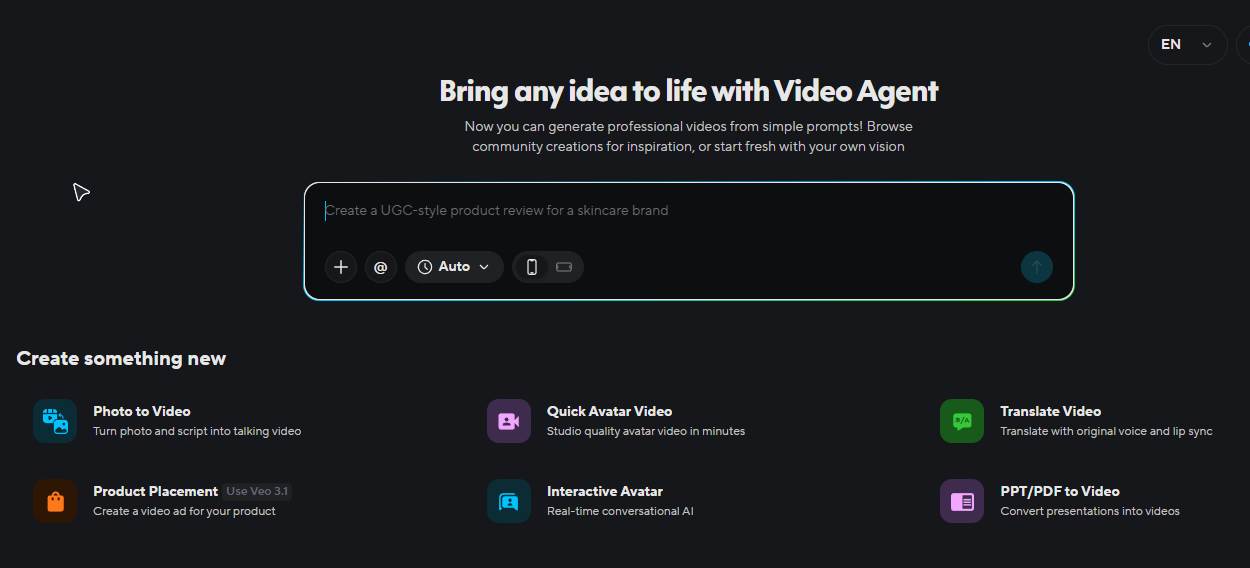Click the Interactive Avatar chat icon
The width and height of the screenshot is (1250, 568).
pyautogui.click(x=508, y=501)
